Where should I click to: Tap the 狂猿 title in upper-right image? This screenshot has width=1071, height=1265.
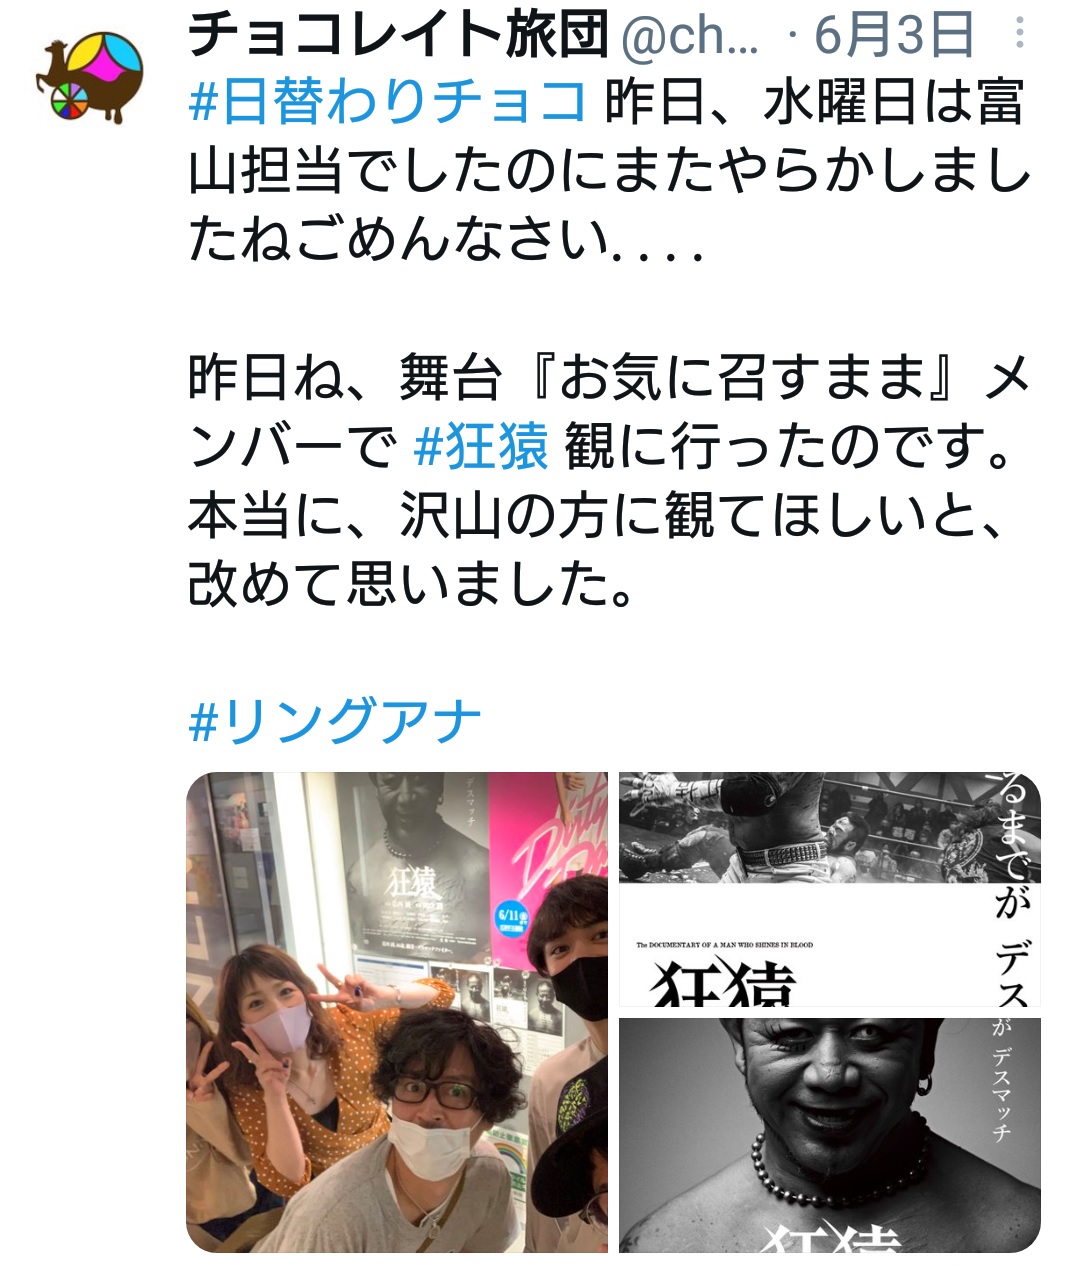724,984
